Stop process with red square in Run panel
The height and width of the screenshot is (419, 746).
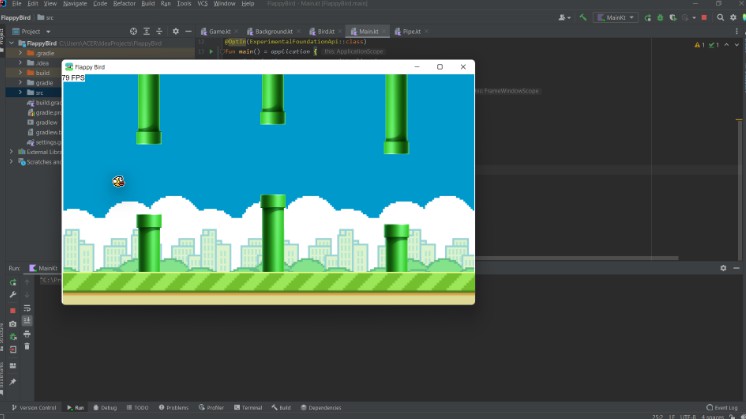coord(13,311)
